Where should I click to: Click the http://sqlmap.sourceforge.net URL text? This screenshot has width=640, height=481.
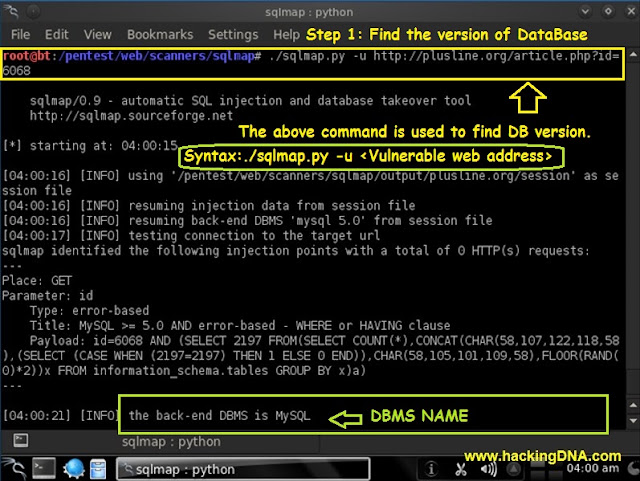(x=131, y=116)
